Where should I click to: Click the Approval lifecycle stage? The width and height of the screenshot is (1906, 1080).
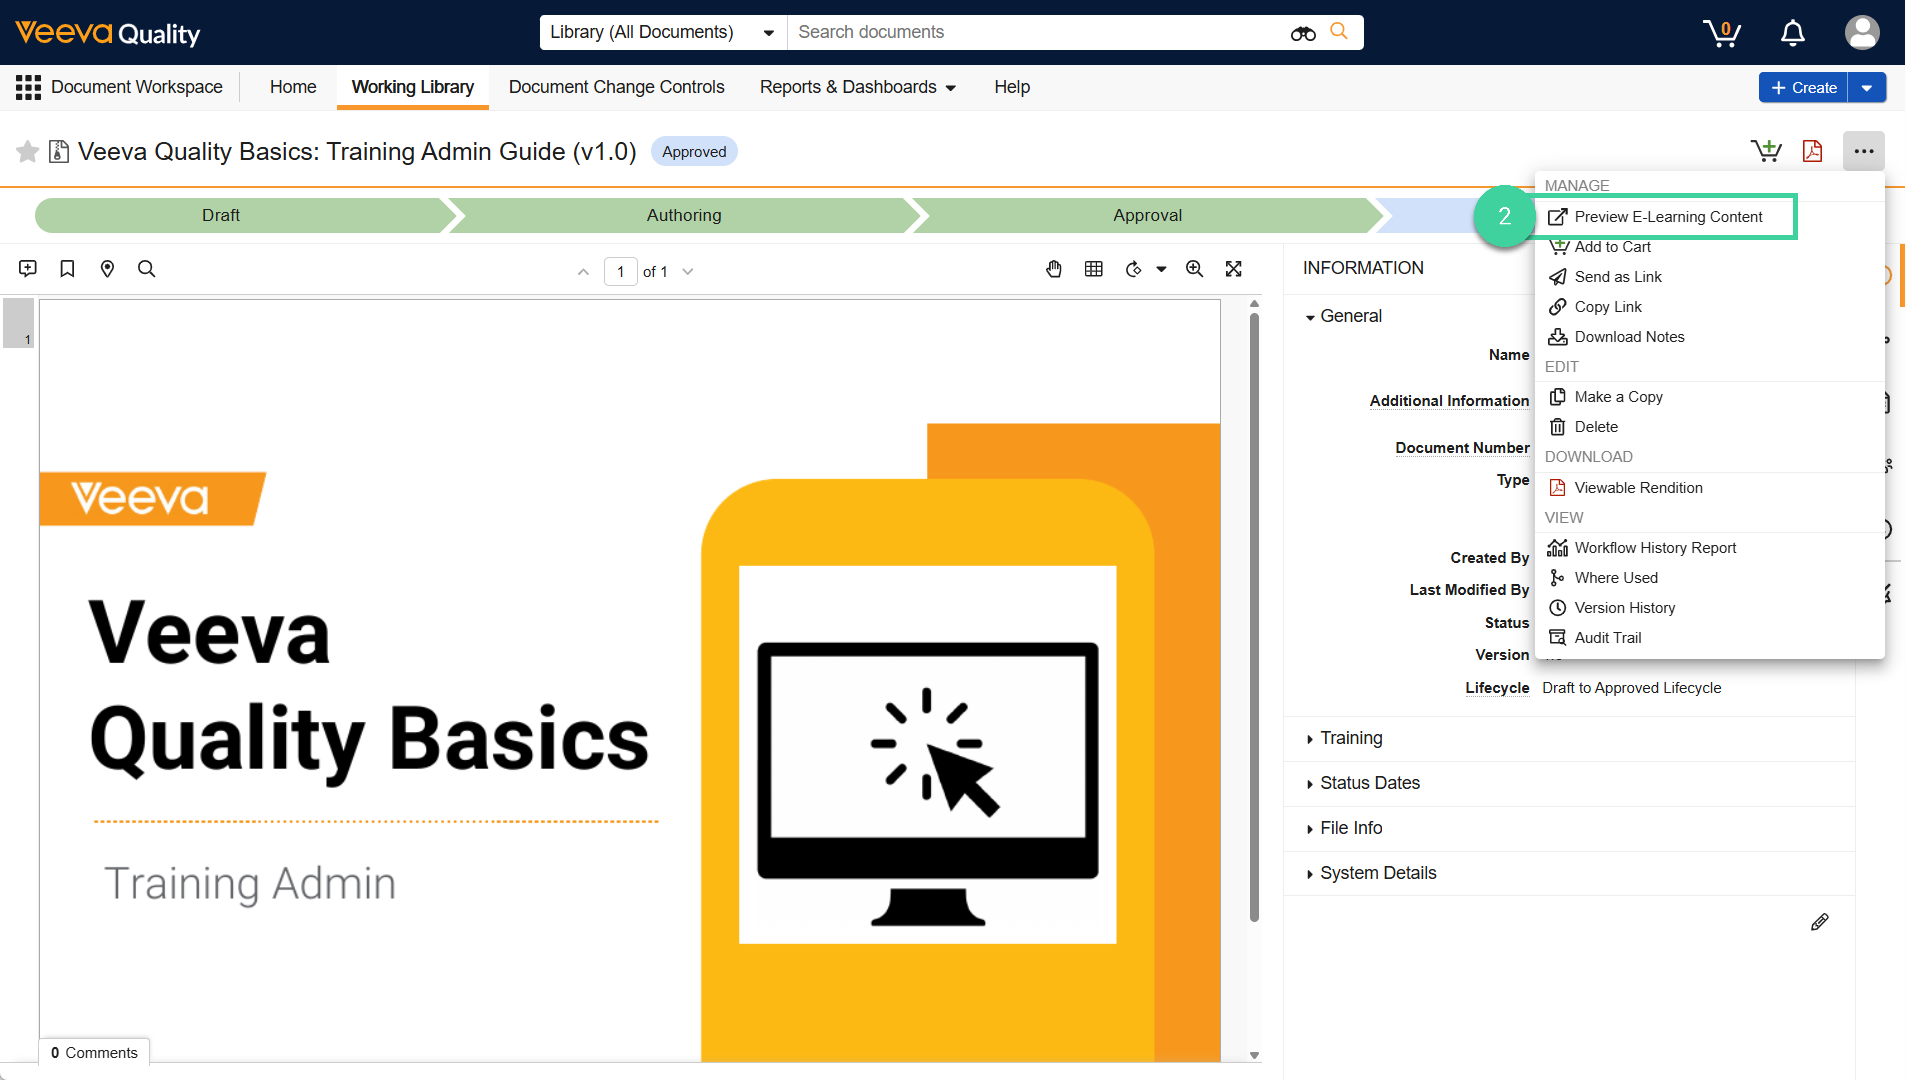tap(1148, 215)
